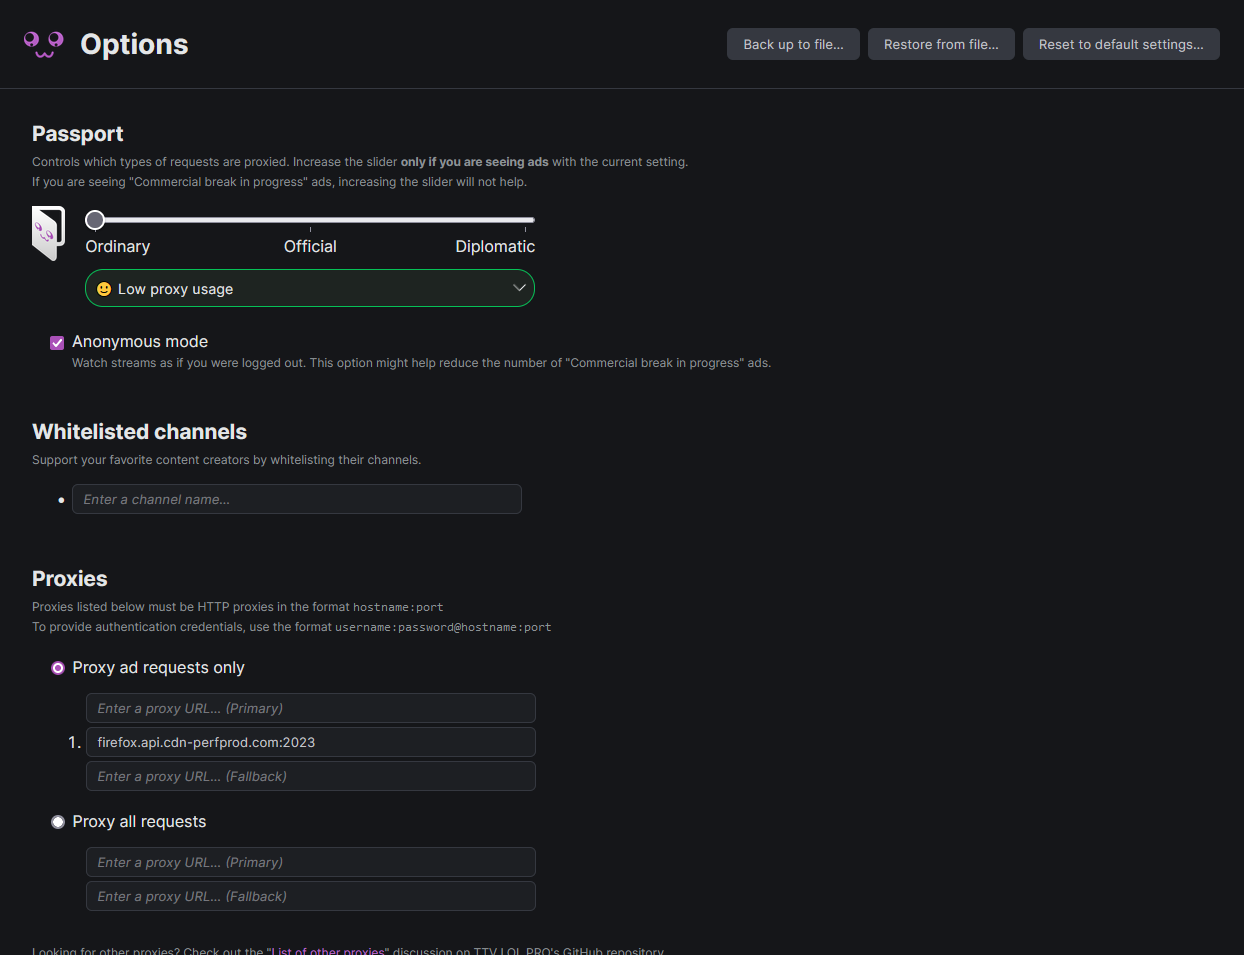Select Proxy ad requests only radio button
This screenshot has width=1244, height=955.
[58, 668]
